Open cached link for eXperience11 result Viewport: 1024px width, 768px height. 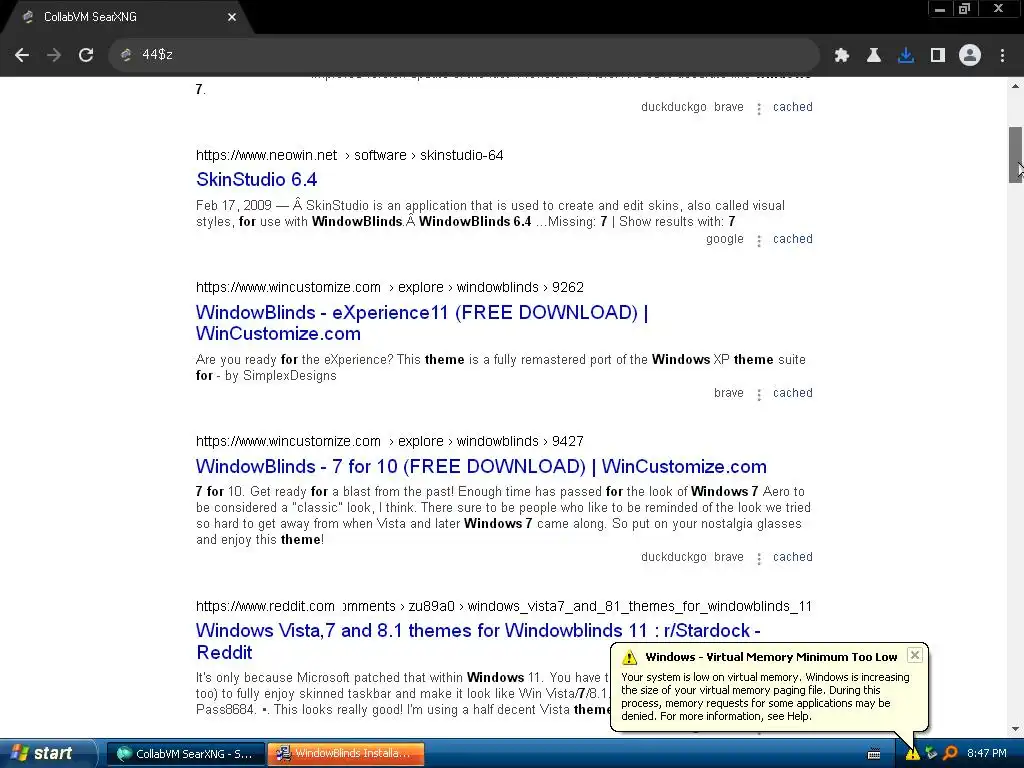click(793, 393)
